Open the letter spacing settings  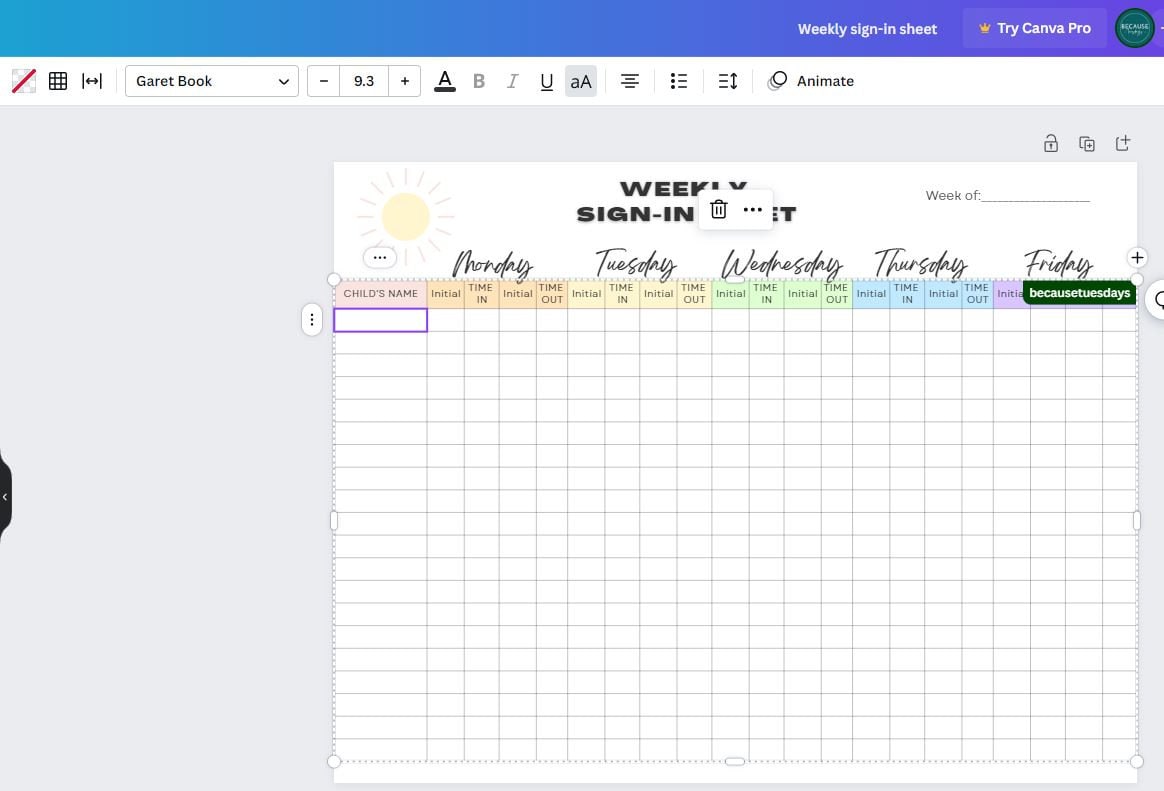(x=92, y=81)
